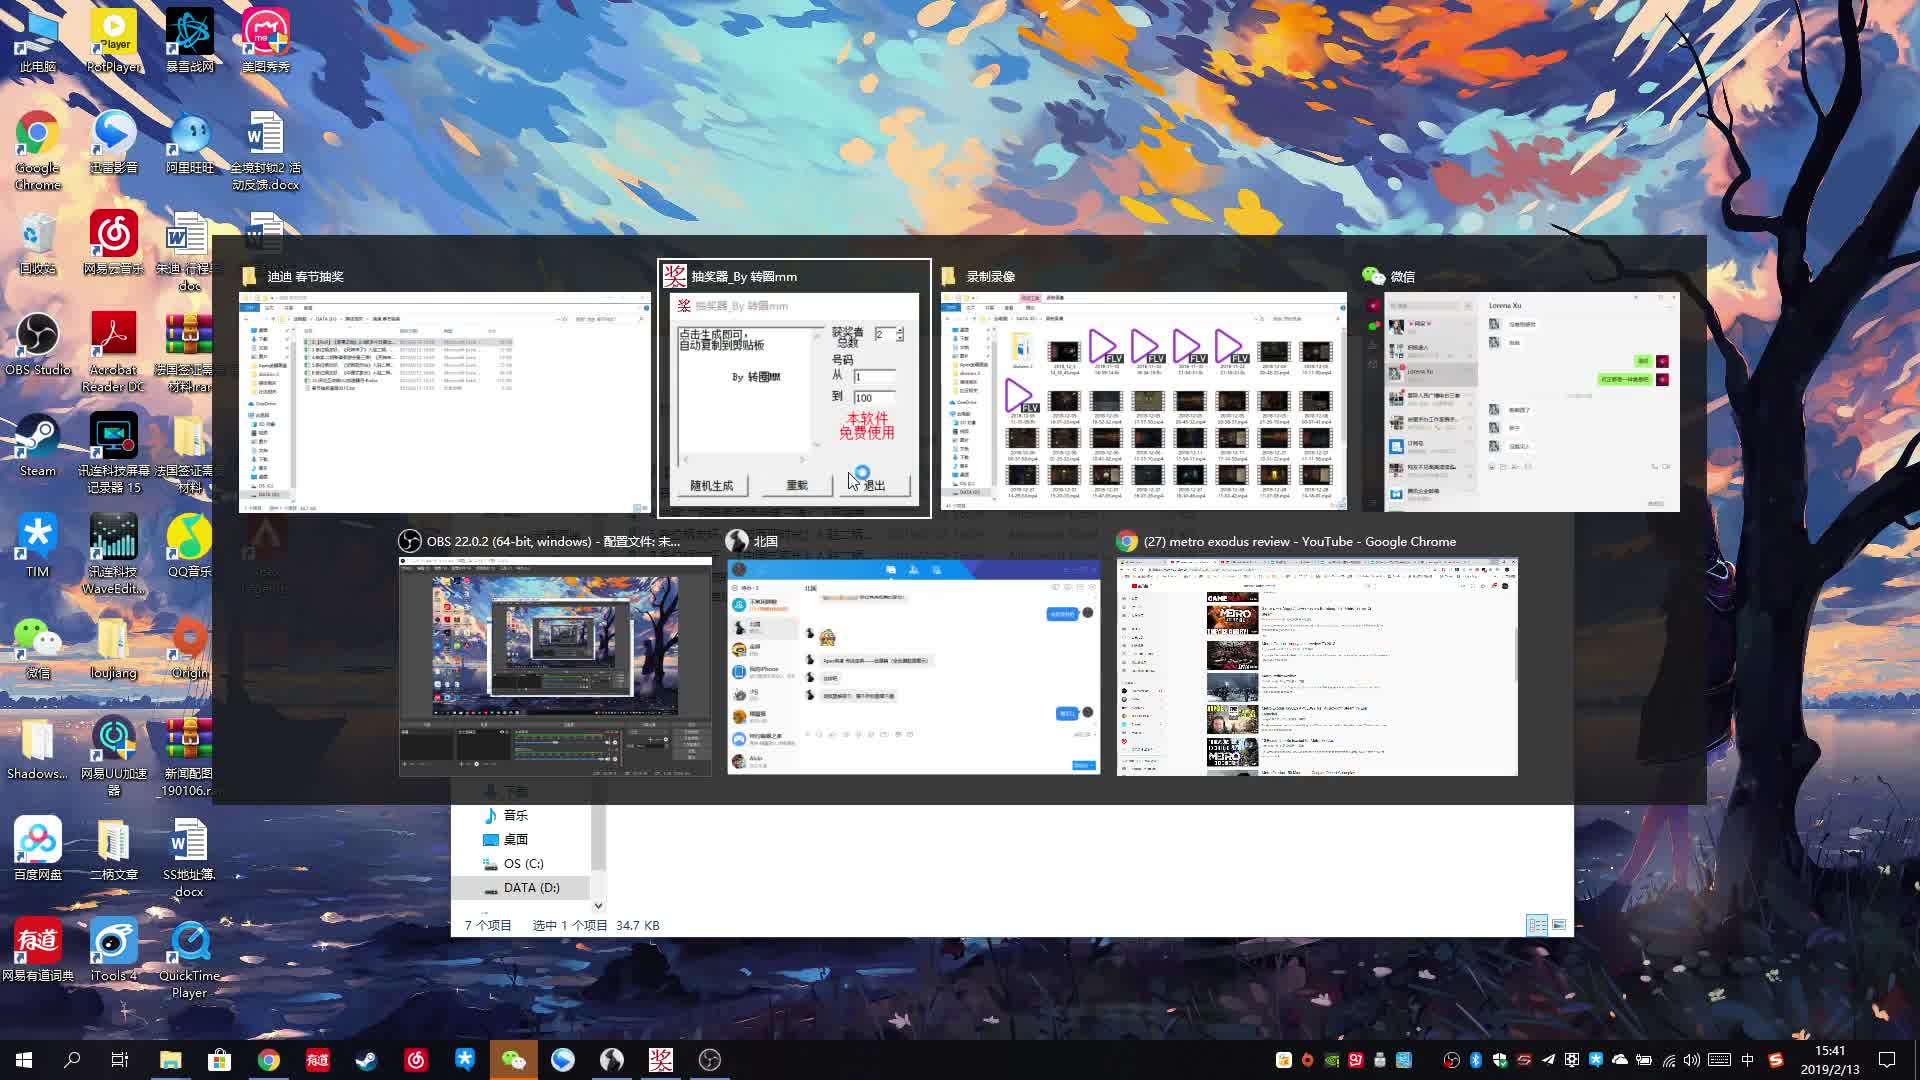
Task: Select the 新闻配图_190106.rar archive
Action: pyautogui.click(x=190, y=757)
